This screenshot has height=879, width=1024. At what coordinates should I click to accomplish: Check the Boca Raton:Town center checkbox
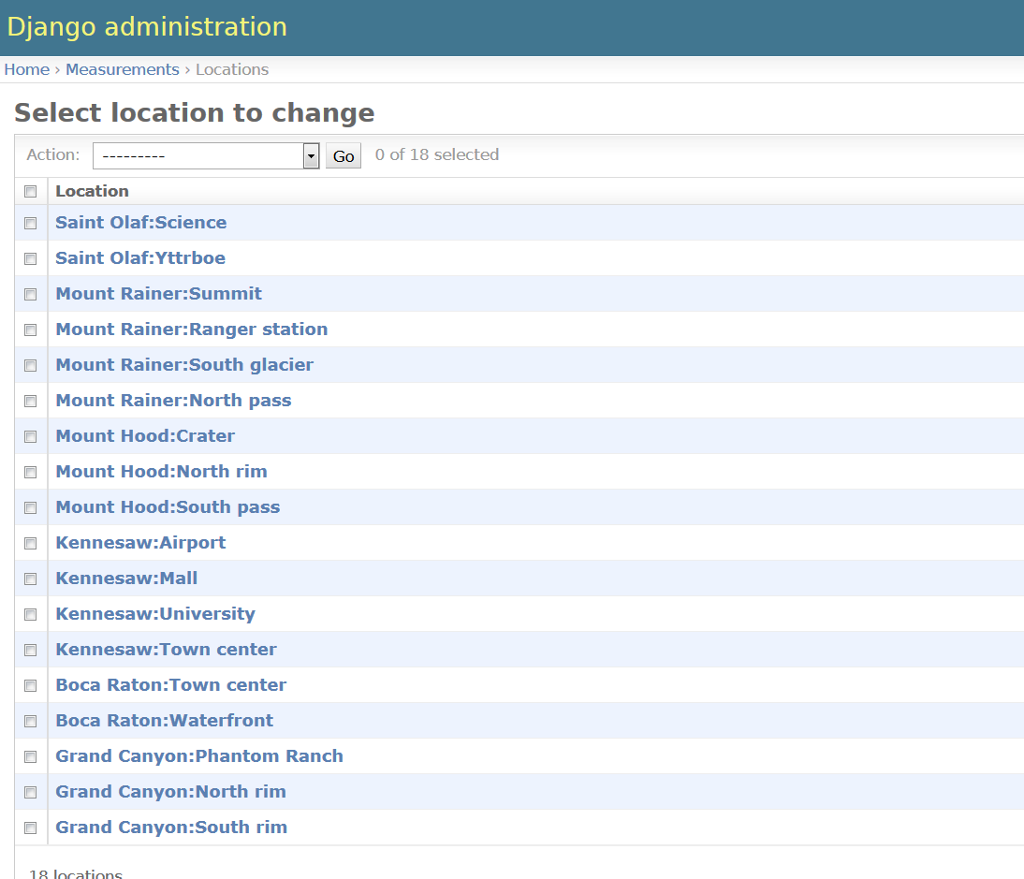click(x=31, y=686)
